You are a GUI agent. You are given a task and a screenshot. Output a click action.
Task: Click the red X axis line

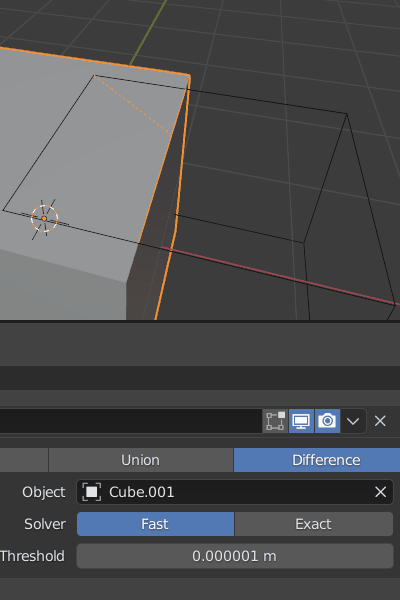(277, 275)
